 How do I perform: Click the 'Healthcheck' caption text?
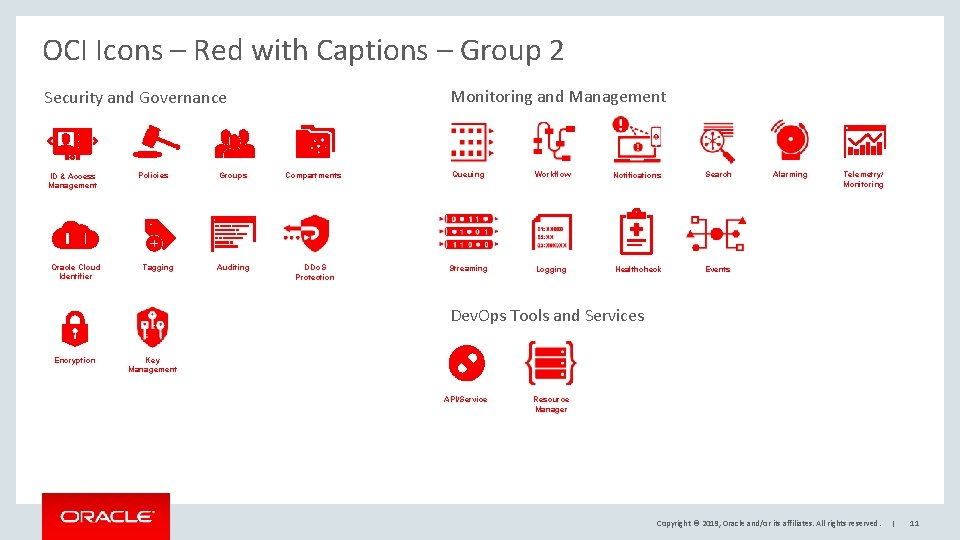click(x=638, y=269)
